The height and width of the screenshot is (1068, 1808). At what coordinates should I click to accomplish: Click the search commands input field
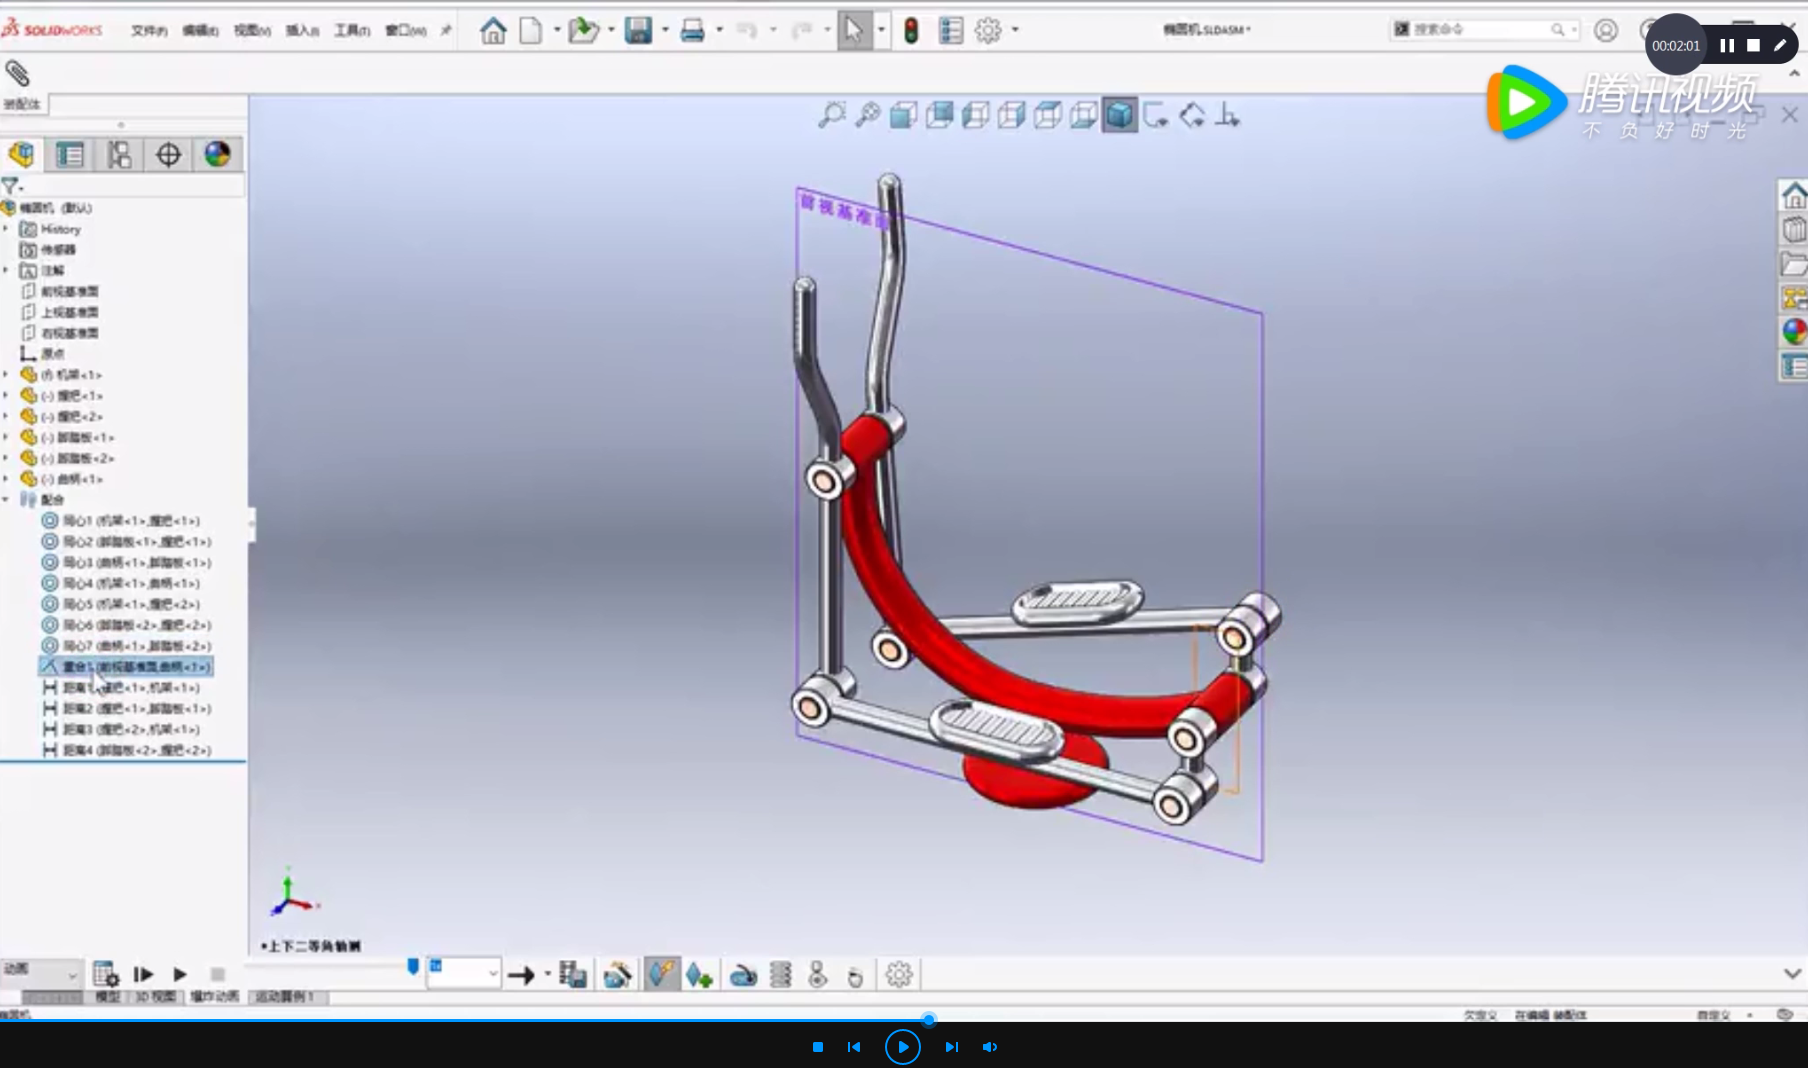1485,30
